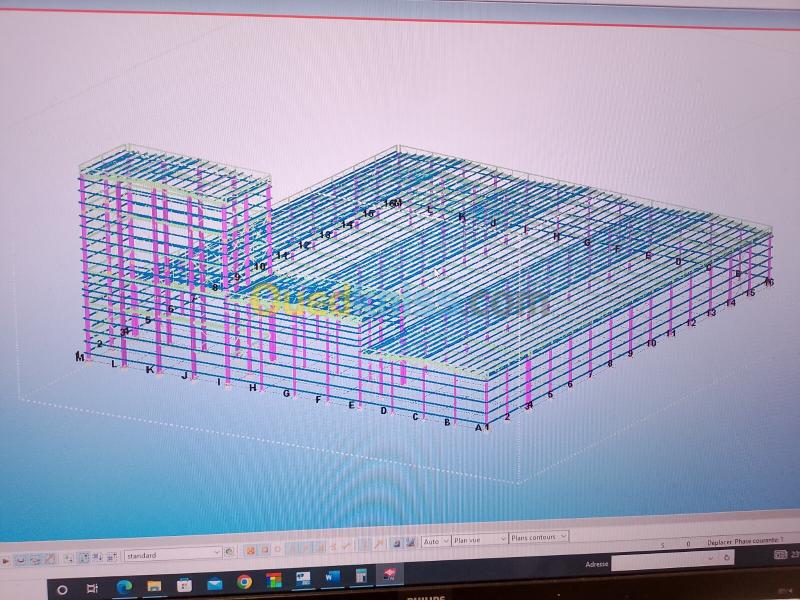Viewport: 800px width, 600px height.
Task: Open the taskbar app right of Word
Action: pos(362,577)
